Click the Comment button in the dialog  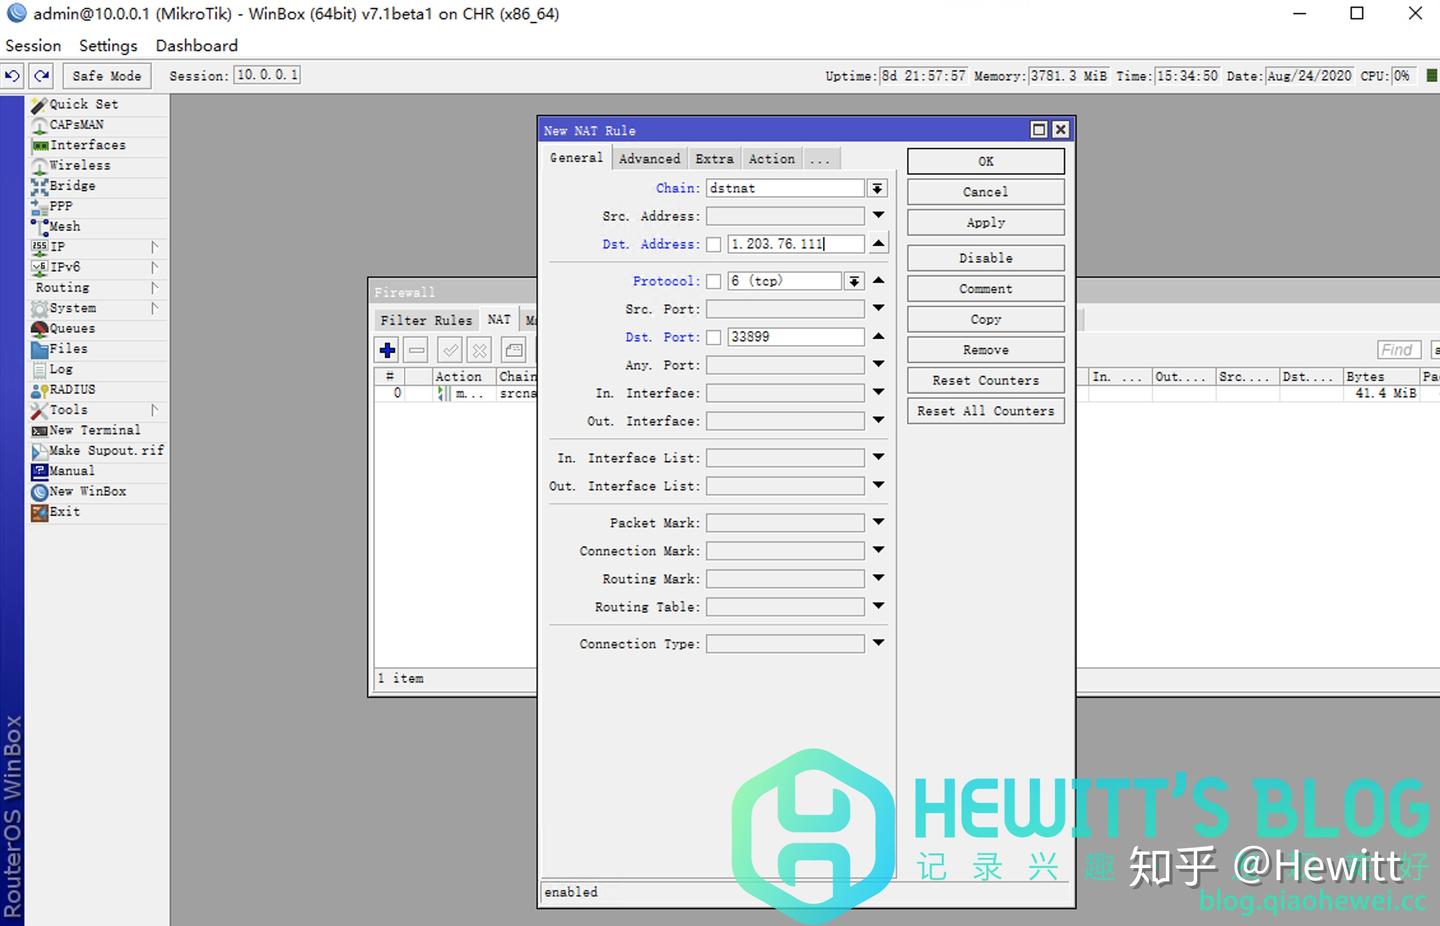pyautogui.click(x=986, y=289)
